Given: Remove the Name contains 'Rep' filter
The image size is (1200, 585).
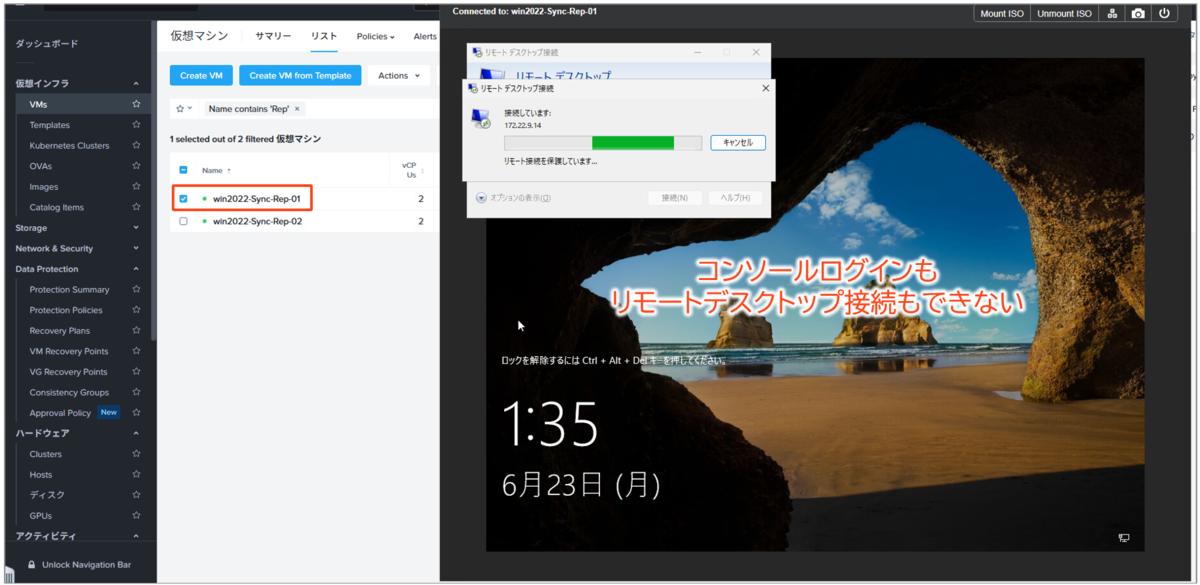Looking at the screenshot, I should 297,108.
